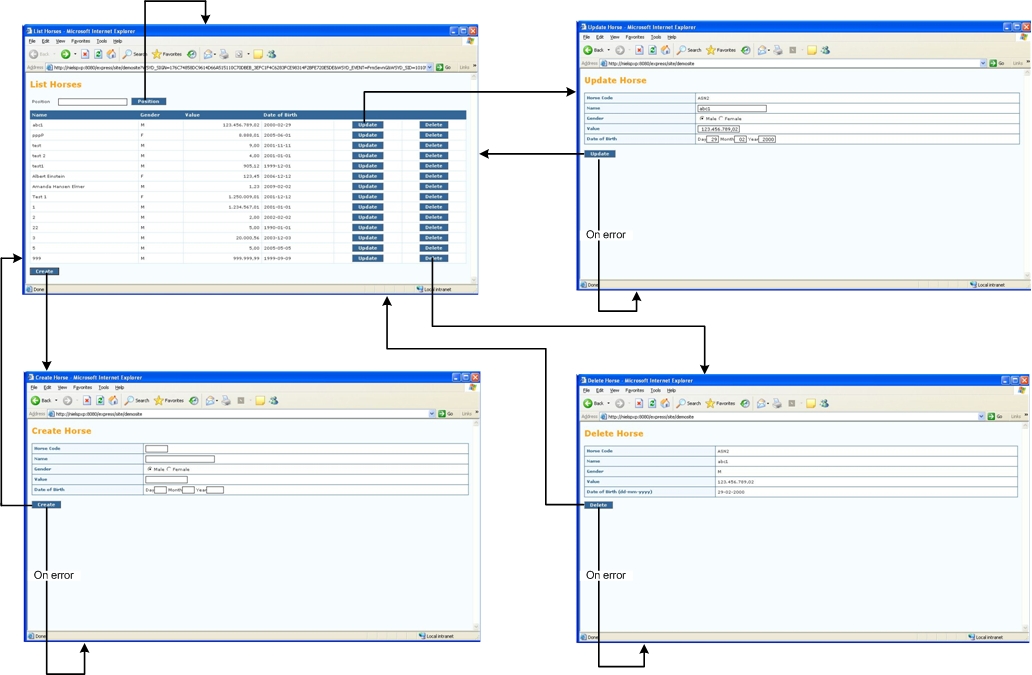
Task: Click the Stop icon in Update Horse window
Action: pos(639,50)
